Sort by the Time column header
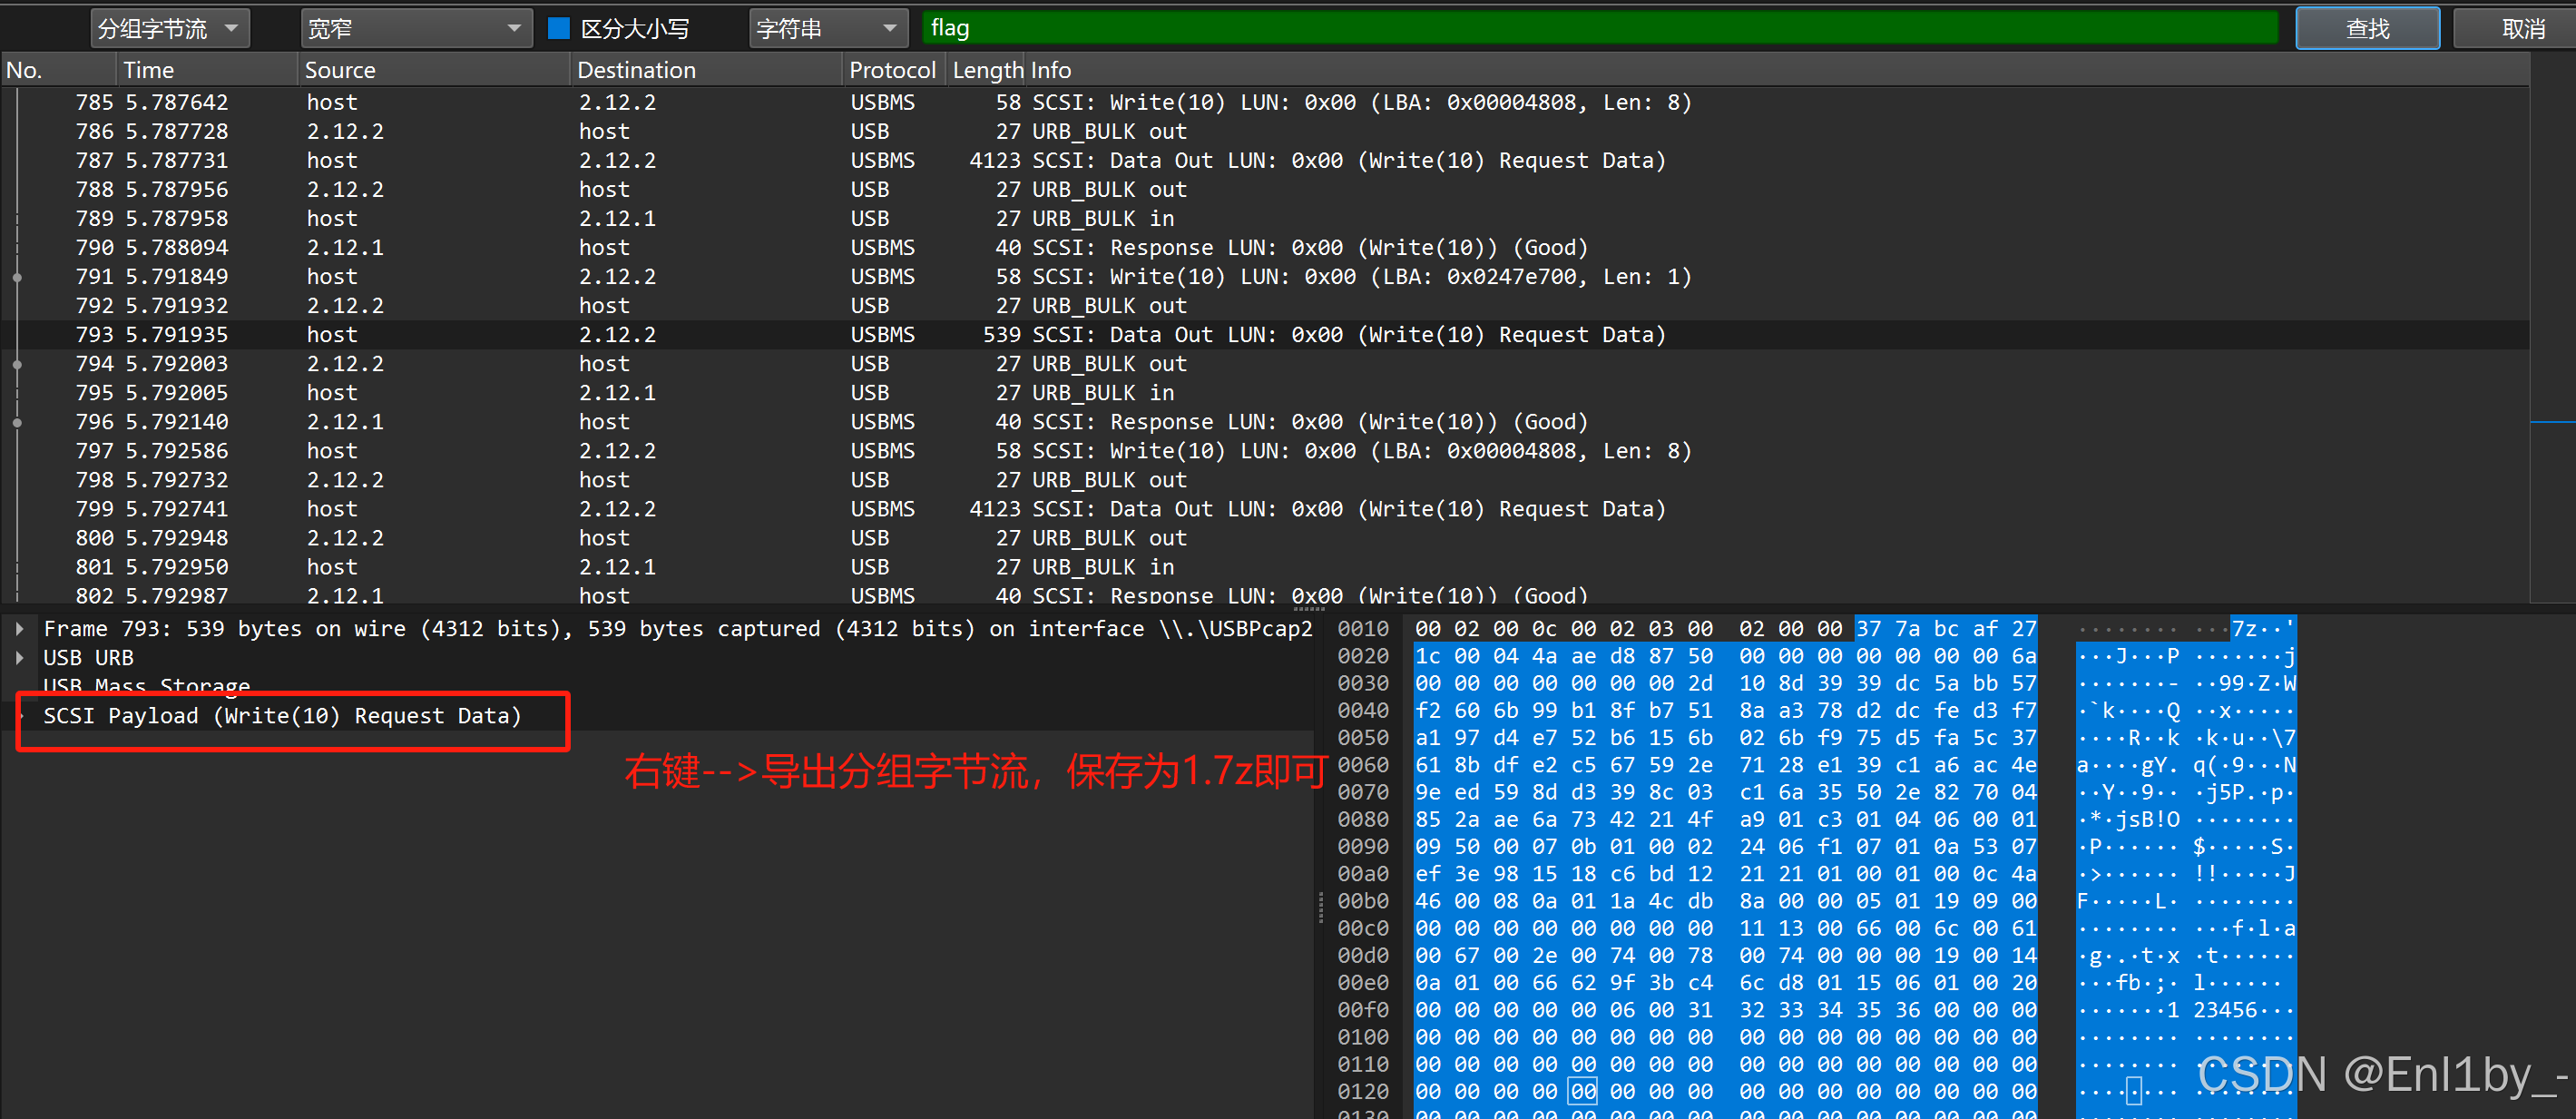The height and width of the screenshot is (1119, 2576). coord(148,70)
